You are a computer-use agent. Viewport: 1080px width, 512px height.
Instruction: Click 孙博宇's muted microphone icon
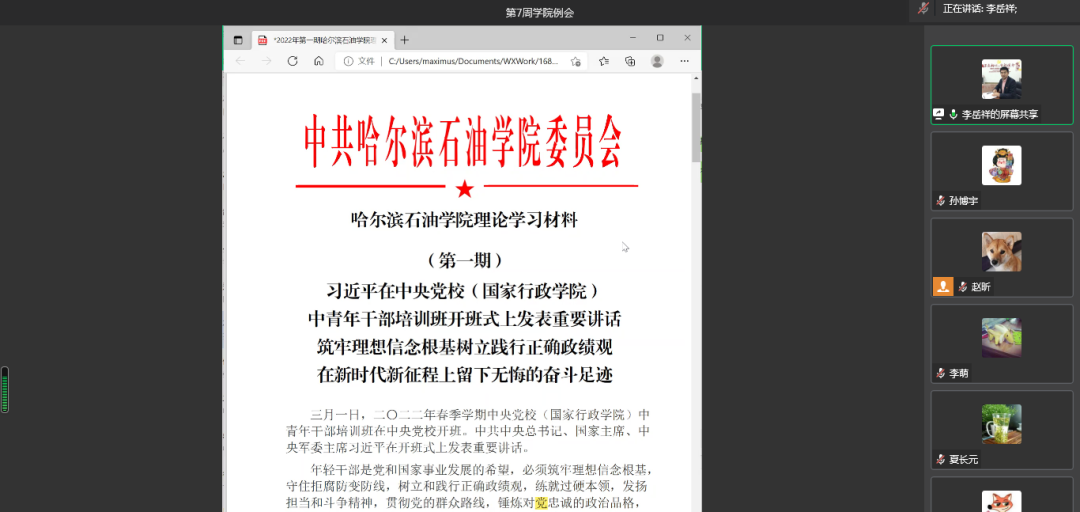tap(941, 201)
